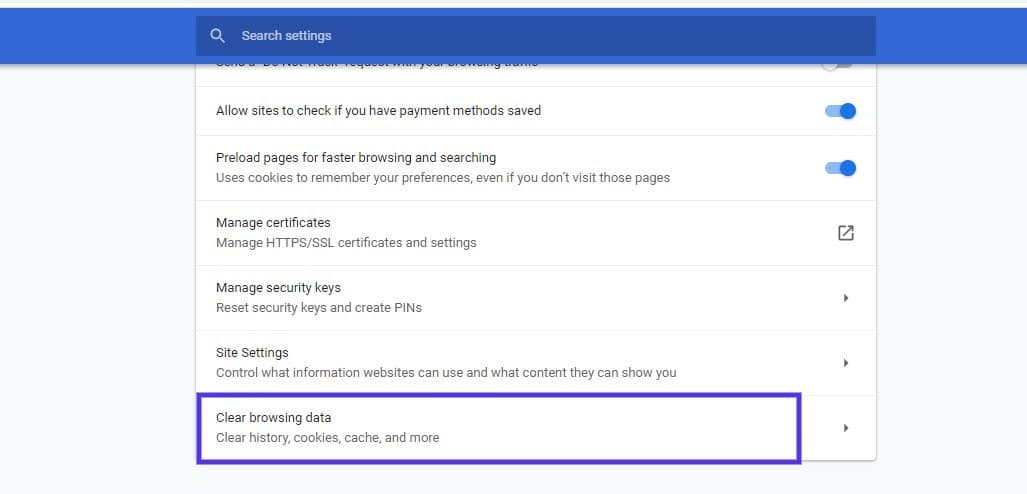Click the 'Allow sites to check' payment label

click(378, 111)
